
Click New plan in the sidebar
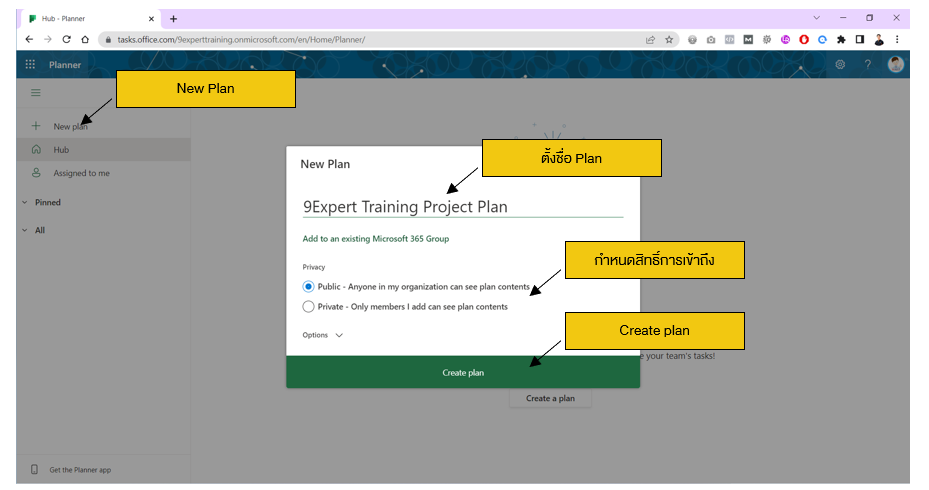(x=69, y=127)
